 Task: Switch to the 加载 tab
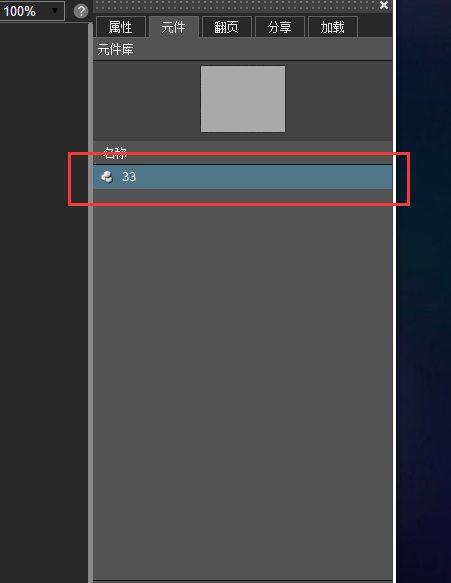pyautogui.click(x=333, y=27)
